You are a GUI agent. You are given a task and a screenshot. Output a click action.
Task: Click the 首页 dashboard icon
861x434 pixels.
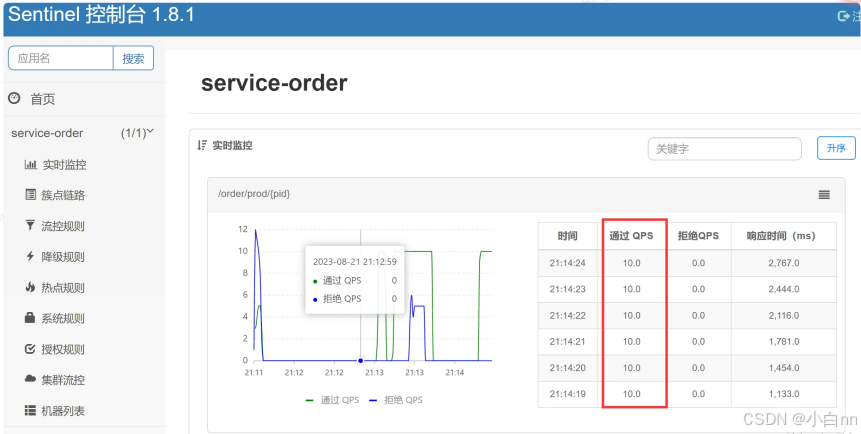[14, 99]
